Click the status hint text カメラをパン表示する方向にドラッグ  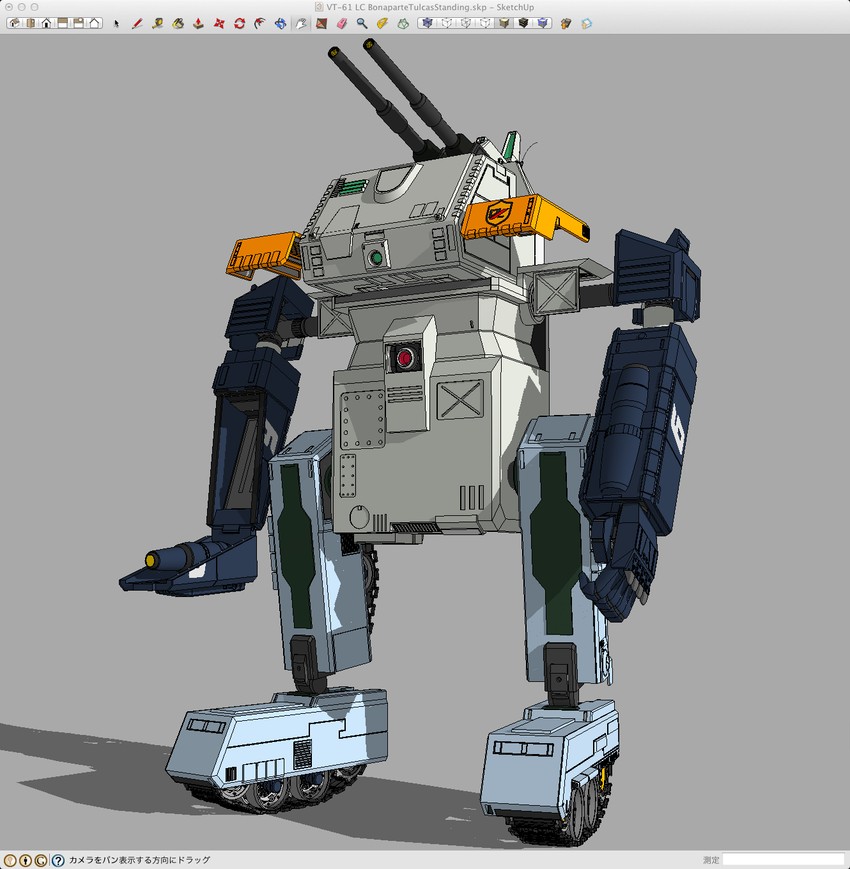coord(139,860)
